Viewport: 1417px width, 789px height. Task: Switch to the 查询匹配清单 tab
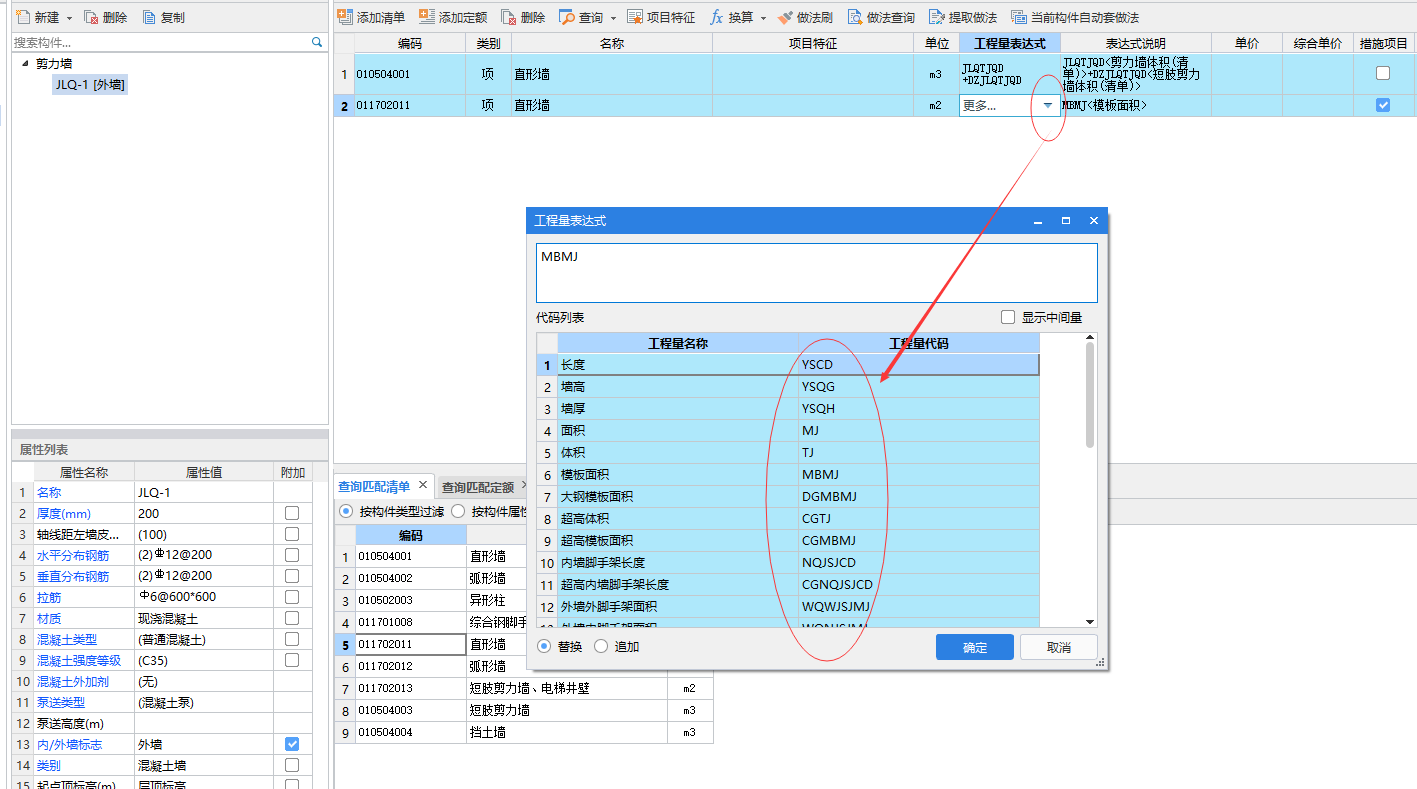[x=374, y=487]
